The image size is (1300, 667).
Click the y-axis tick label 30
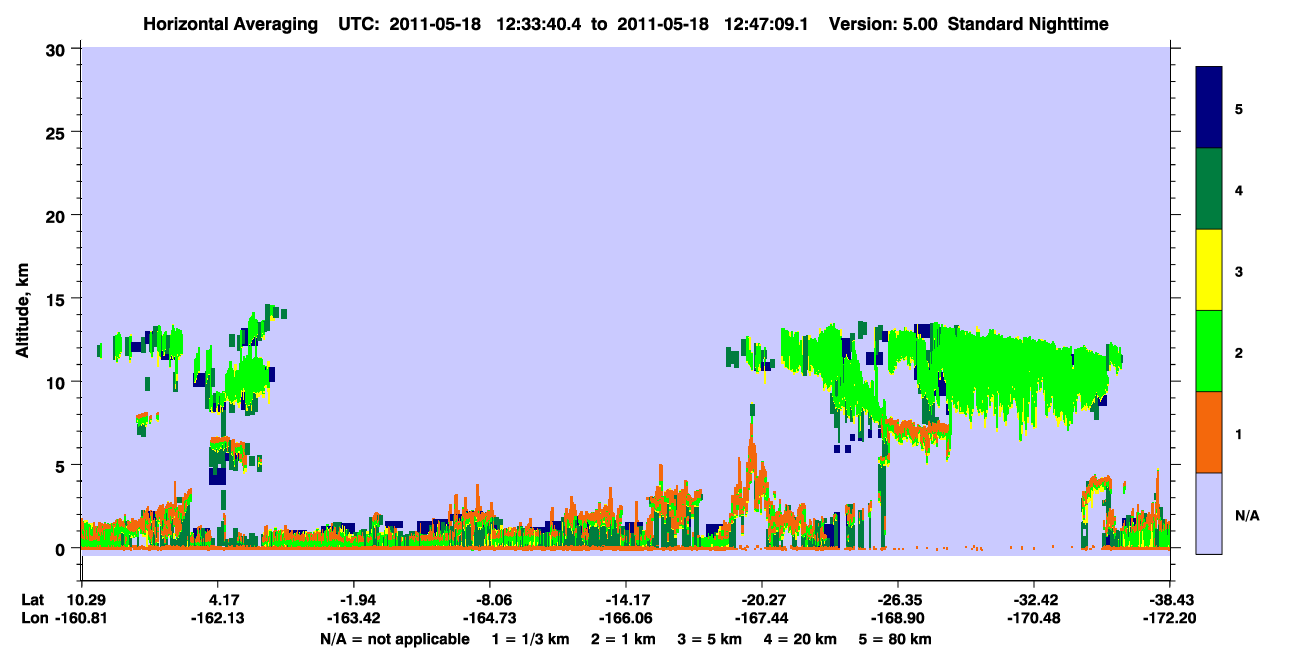[57, 49]
